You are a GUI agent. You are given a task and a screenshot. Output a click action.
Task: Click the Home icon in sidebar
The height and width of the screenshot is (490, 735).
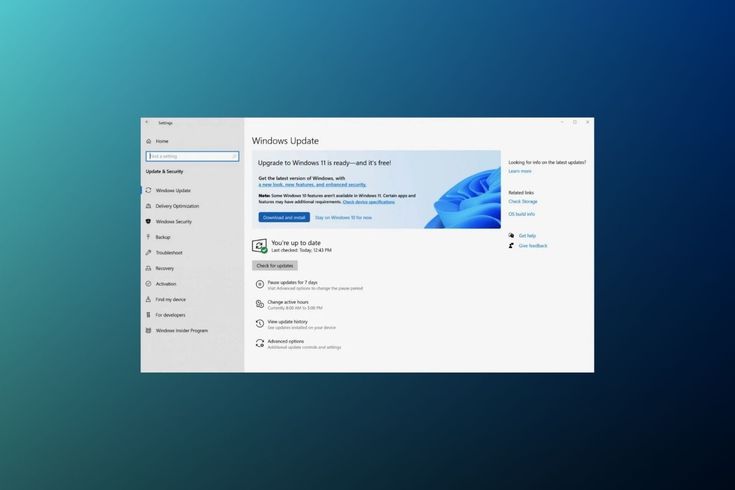pos(148,141)
